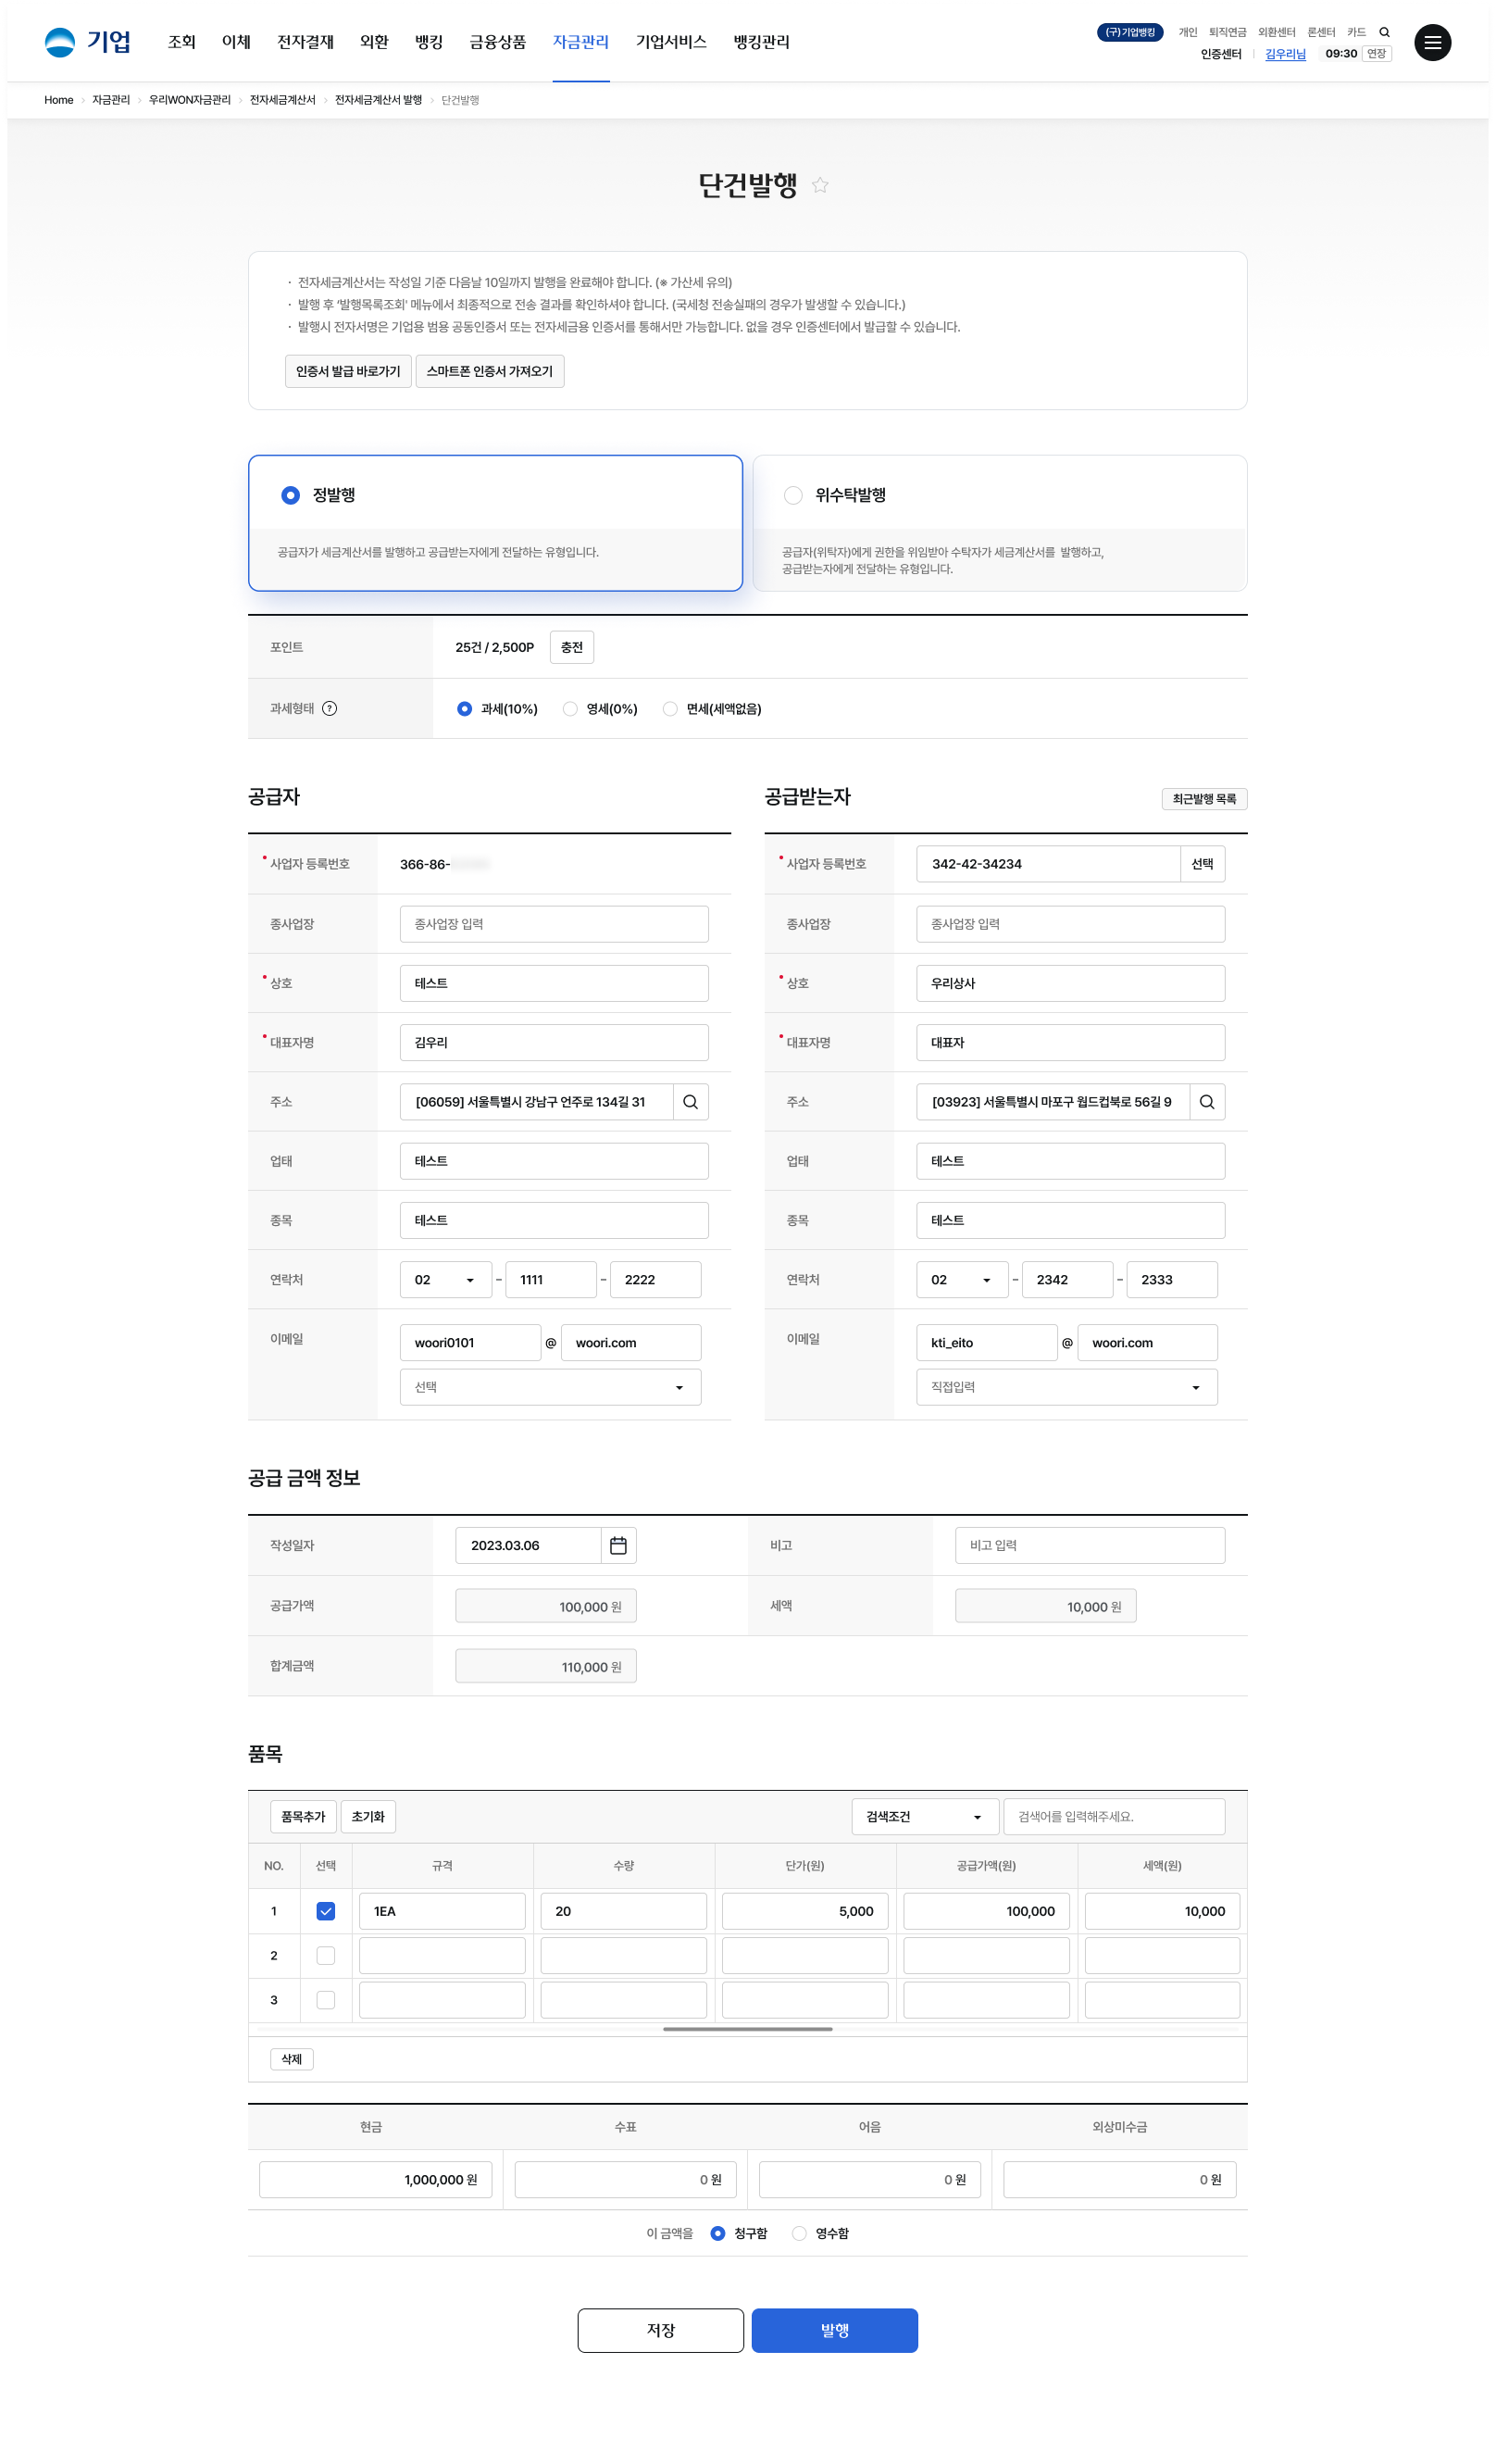
Task: Open the calendar picker for 작성일자
Action: 618,1545
